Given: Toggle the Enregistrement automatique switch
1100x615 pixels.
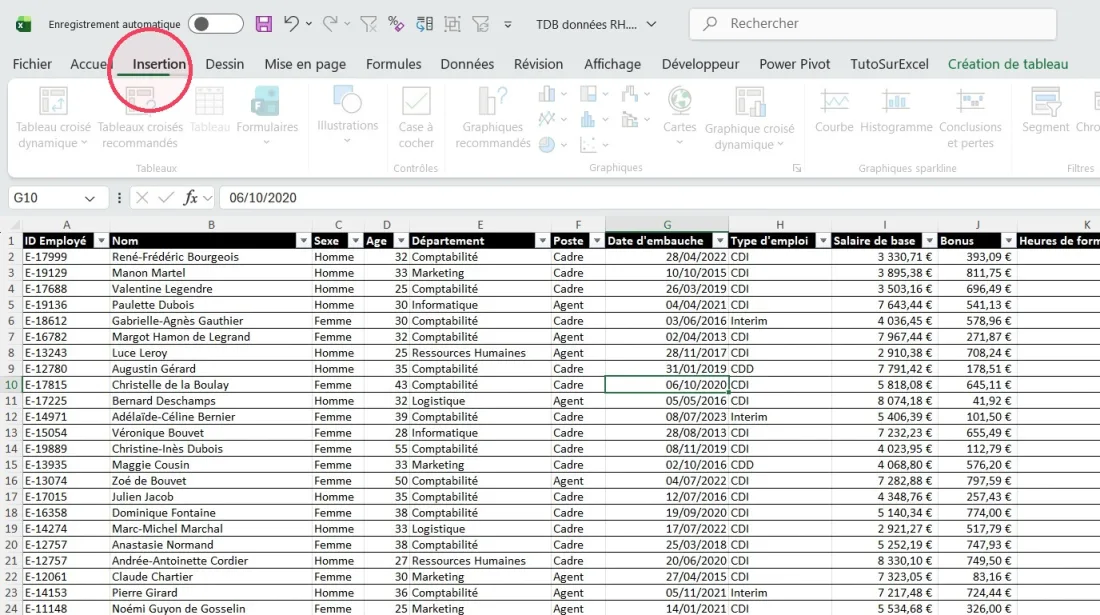Looking at the screenshot, I should point(215,24).
